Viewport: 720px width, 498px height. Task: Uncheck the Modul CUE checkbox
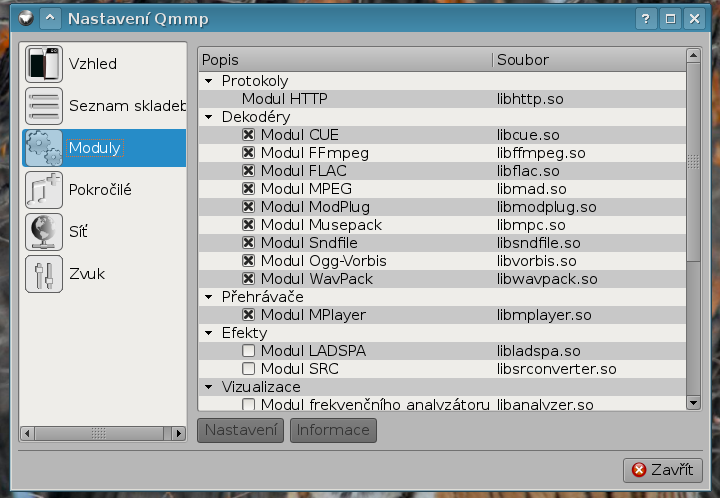[248, 134]
